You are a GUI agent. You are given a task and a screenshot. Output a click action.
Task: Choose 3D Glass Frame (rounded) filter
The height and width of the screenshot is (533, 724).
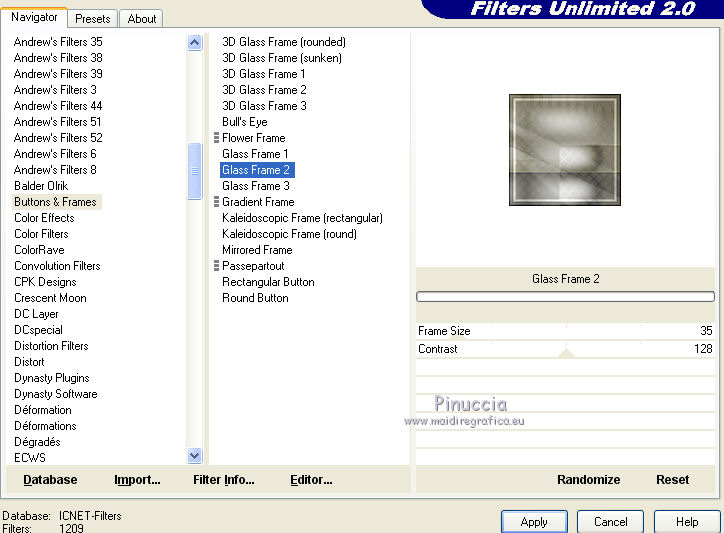tap(284, 42)
